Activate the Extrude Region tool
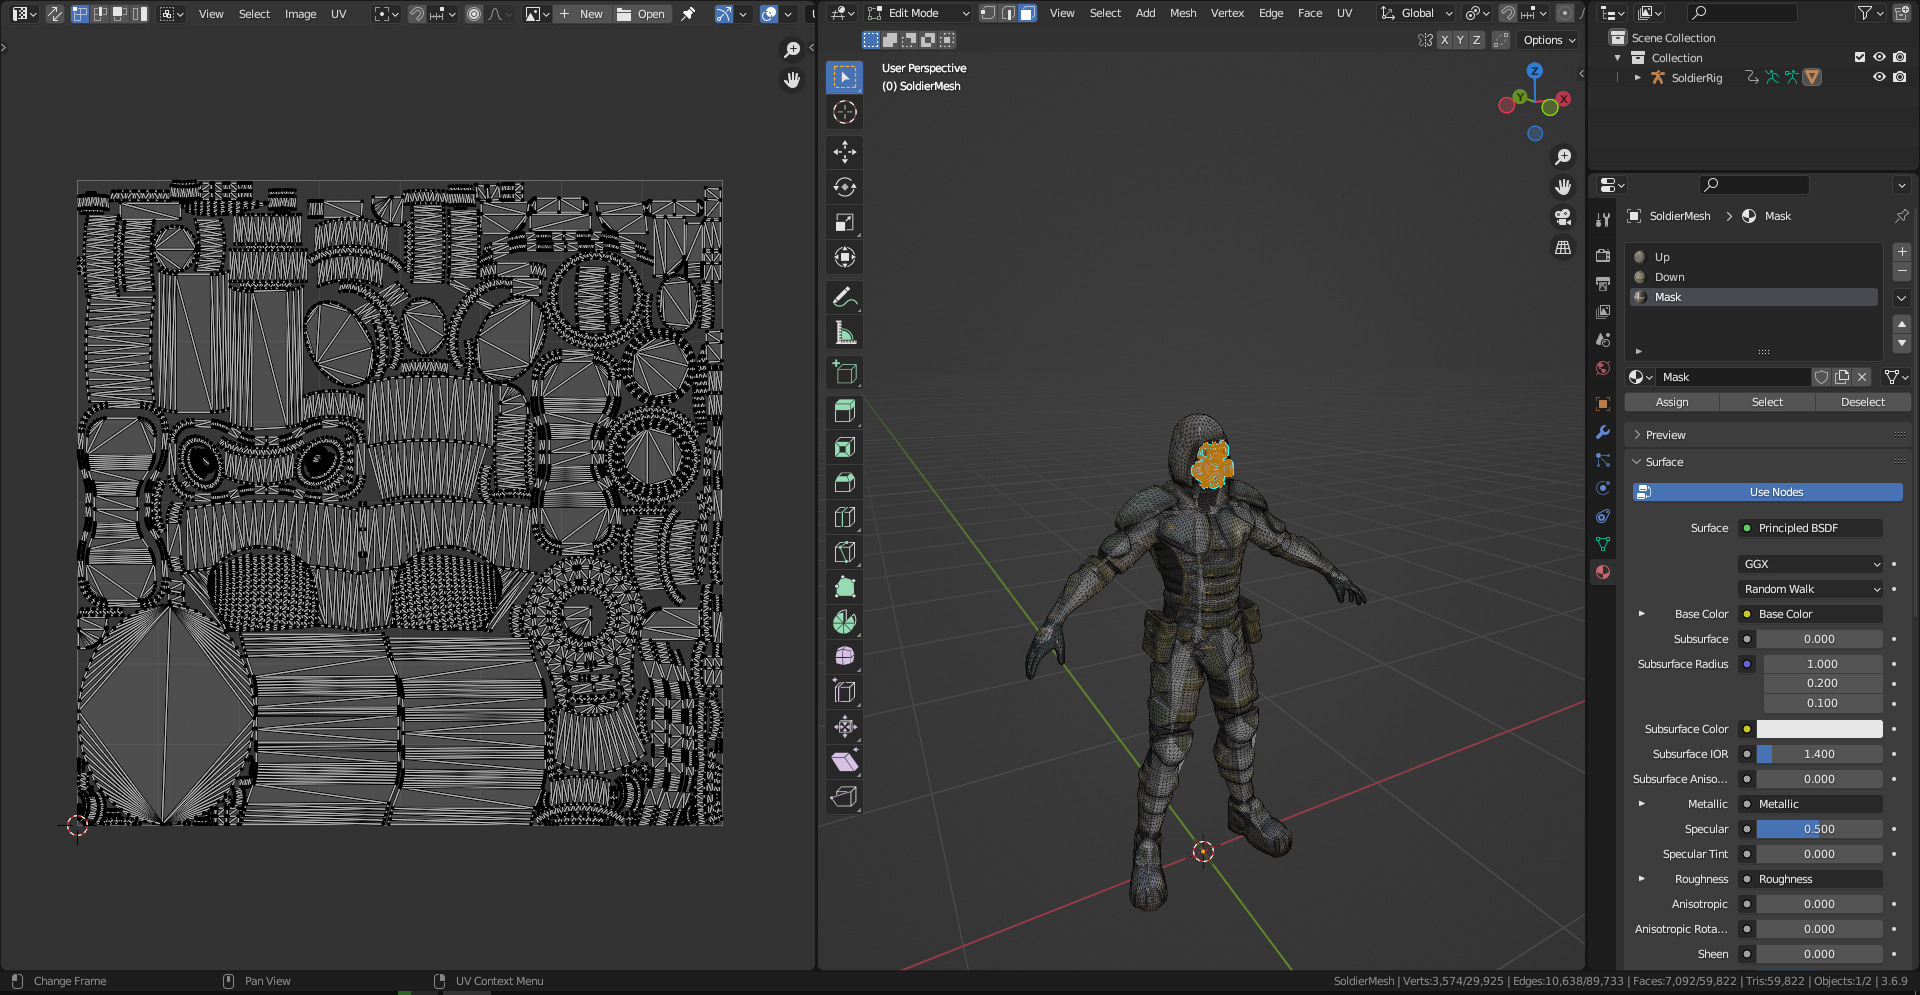The height and width of the screenshot is (995, 1920). point(845,412)
